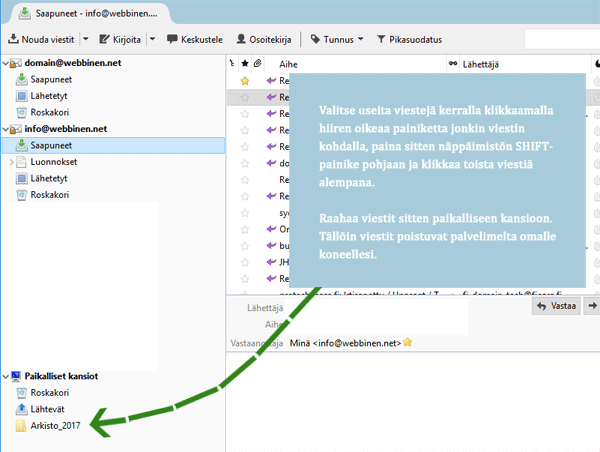Viewport: 600px width, 452px height.
Task: Collapse Paikalliset kansiot
Action: tap(6, 377)
